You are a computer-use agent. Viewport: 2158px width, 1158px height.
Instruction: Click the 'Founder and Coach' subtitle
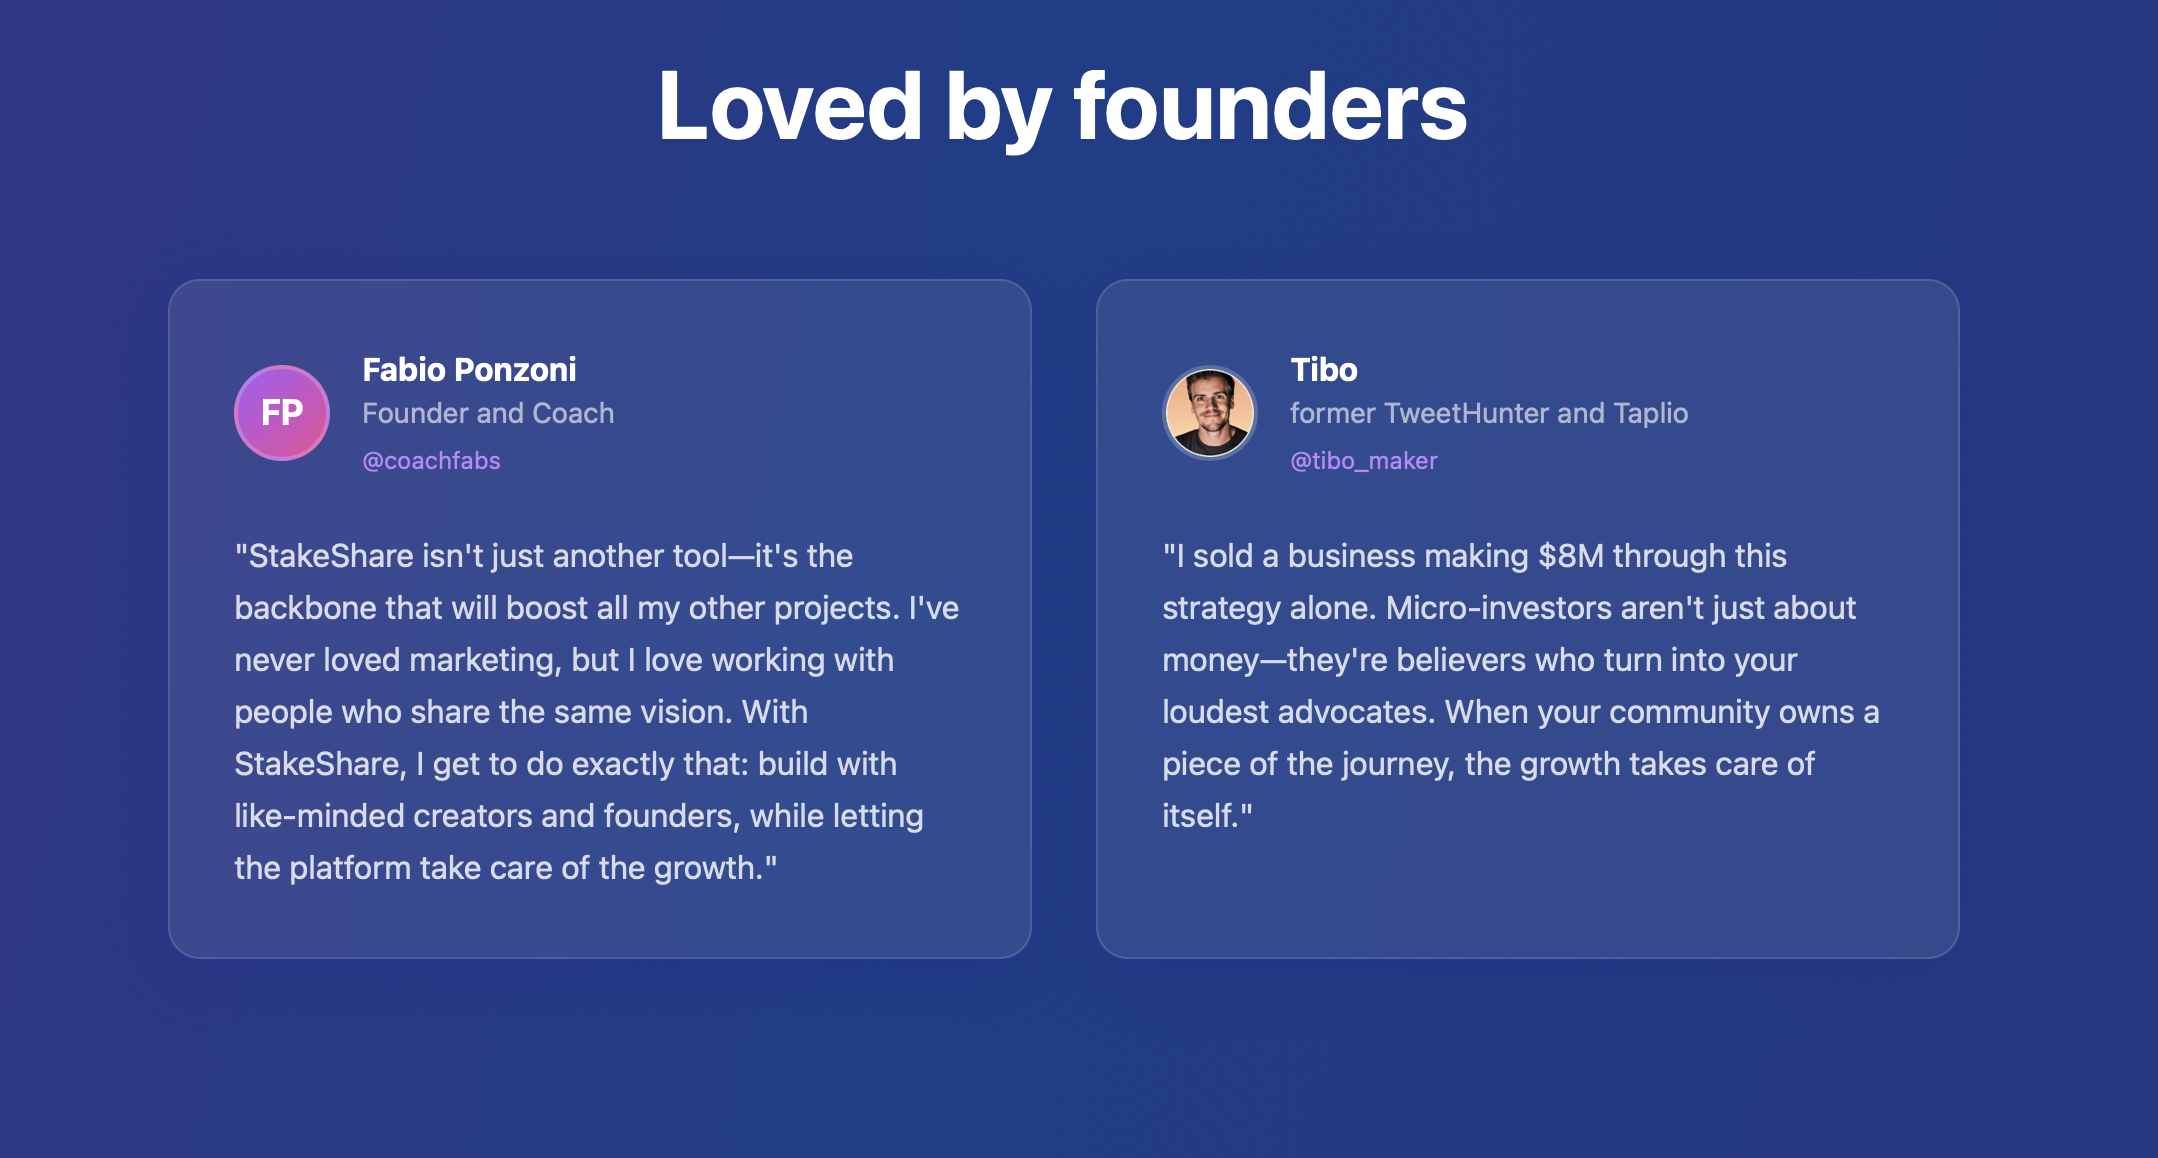click(488, 413)
